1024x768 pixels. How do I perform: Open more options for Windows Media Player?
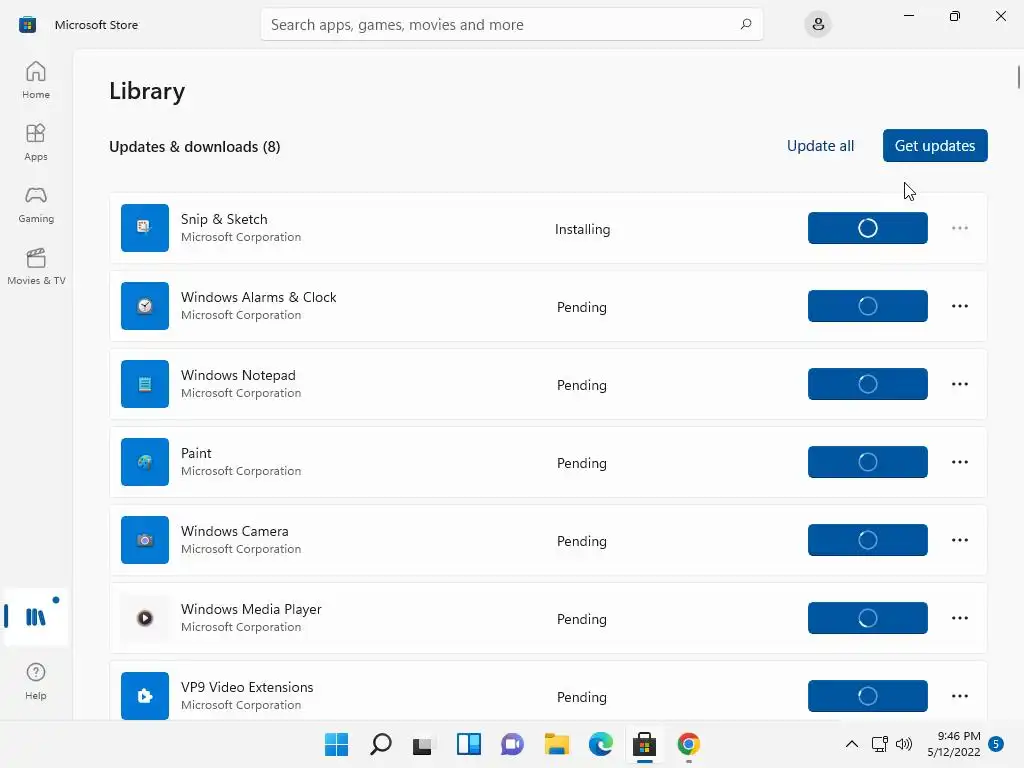point(959,618)
